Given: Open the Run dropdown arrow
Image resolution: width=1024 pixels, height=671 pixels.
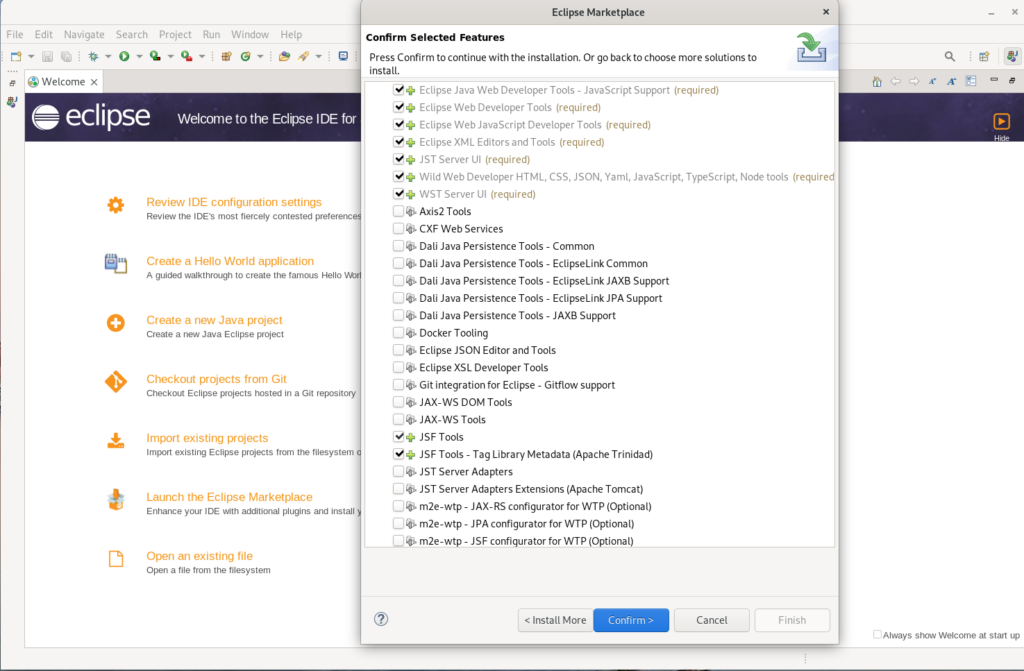Looking at the screenshot, I should (x=139, y=57).
